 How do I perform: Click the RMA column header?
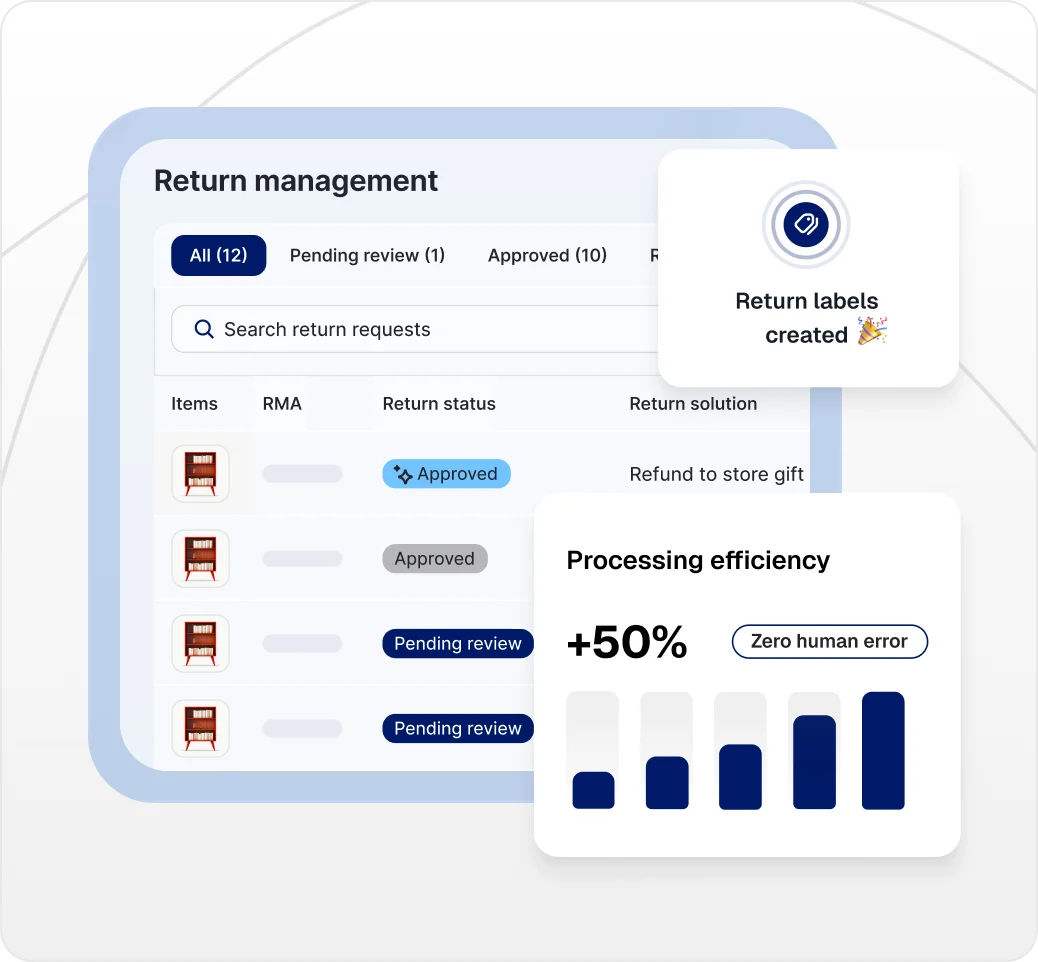(x=282, y=404)
